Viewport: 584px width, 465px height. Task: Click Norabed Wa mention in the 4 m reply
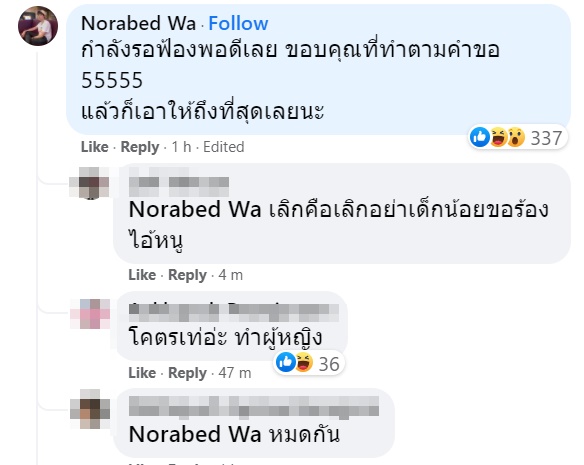(x=195, y=209)
